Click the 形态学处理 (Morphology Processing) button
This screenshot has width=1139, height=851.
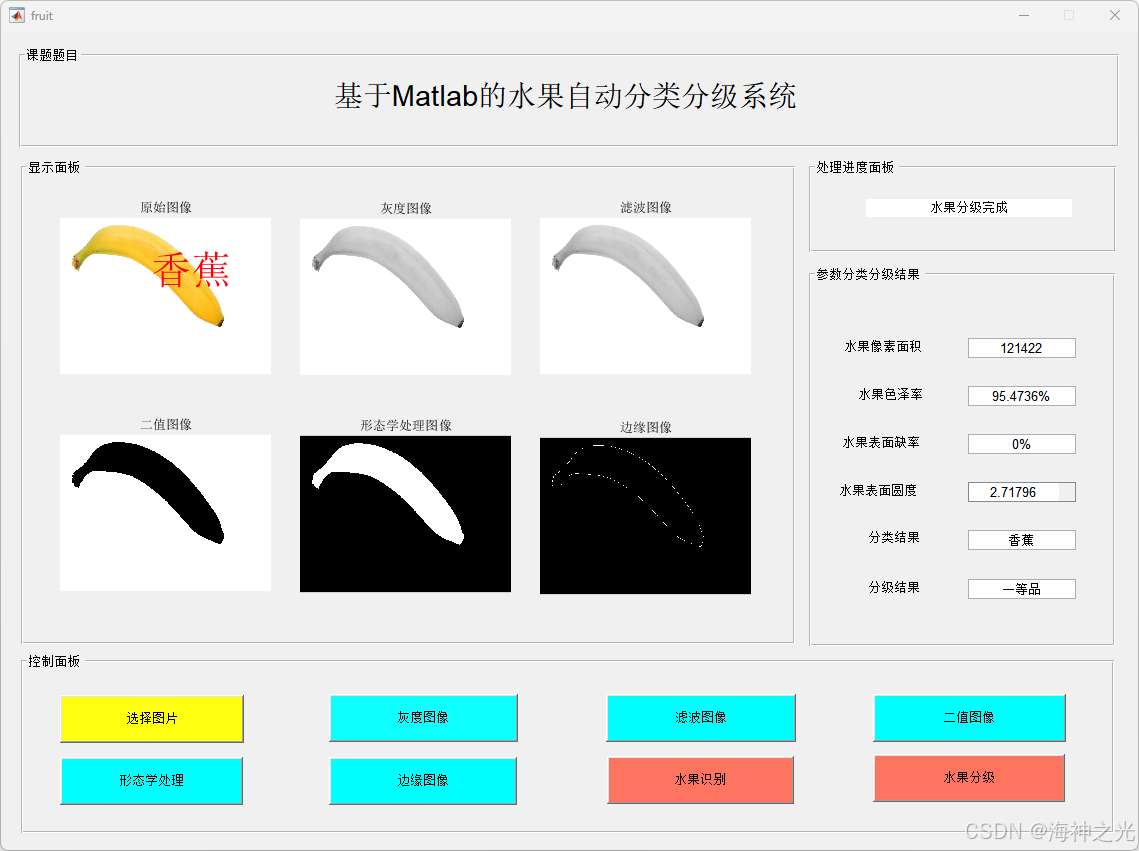151,780
